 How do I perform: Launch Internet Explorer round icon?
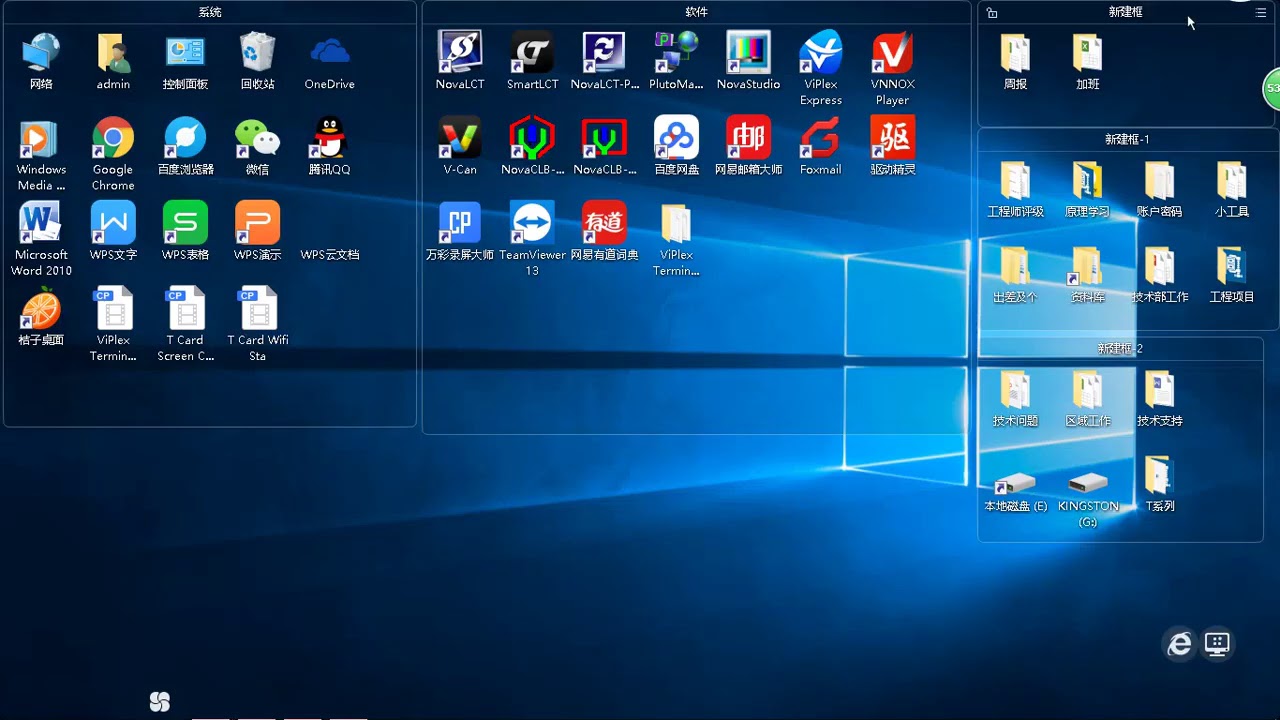[x=1180, y=645]
